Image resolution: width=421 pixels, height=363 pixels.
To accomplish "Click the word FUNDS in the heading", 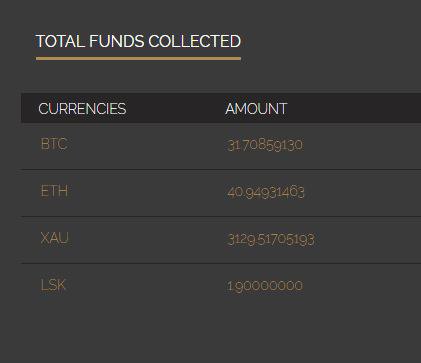I will tap(117, 41).
